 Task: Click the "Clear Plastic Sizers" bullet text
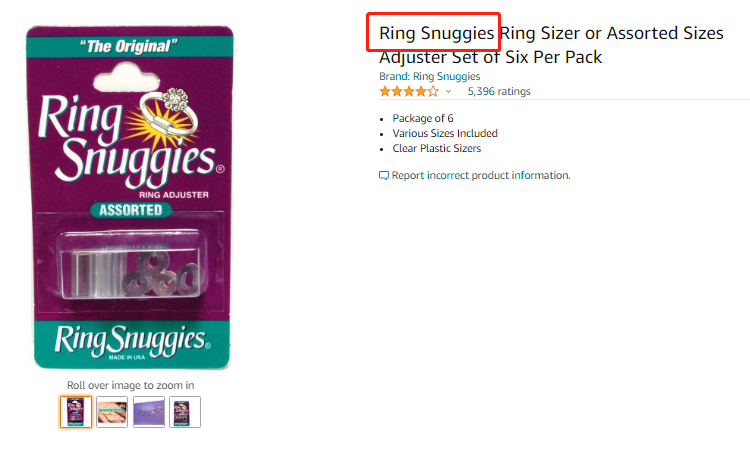tap(437, 148)
